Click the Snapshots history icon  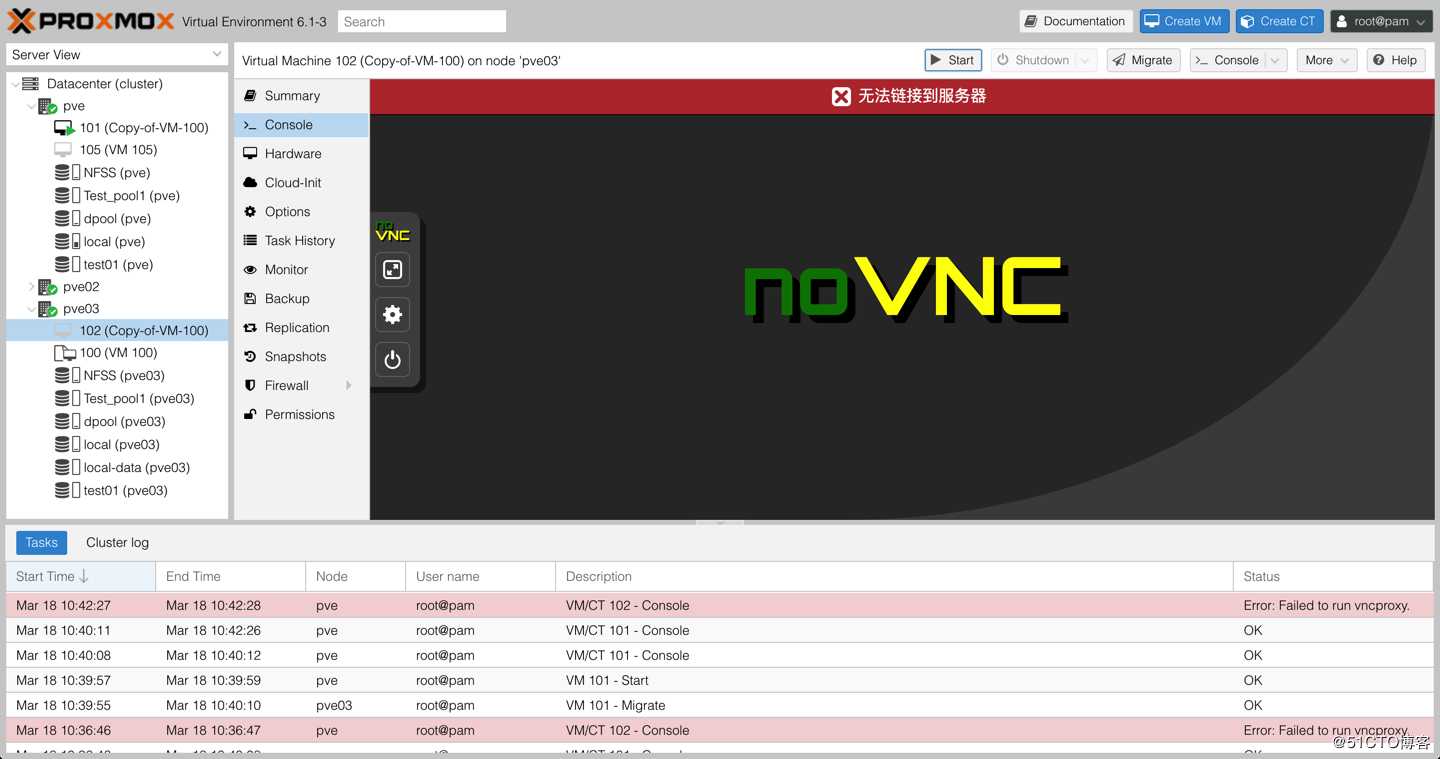click(250, 357)
